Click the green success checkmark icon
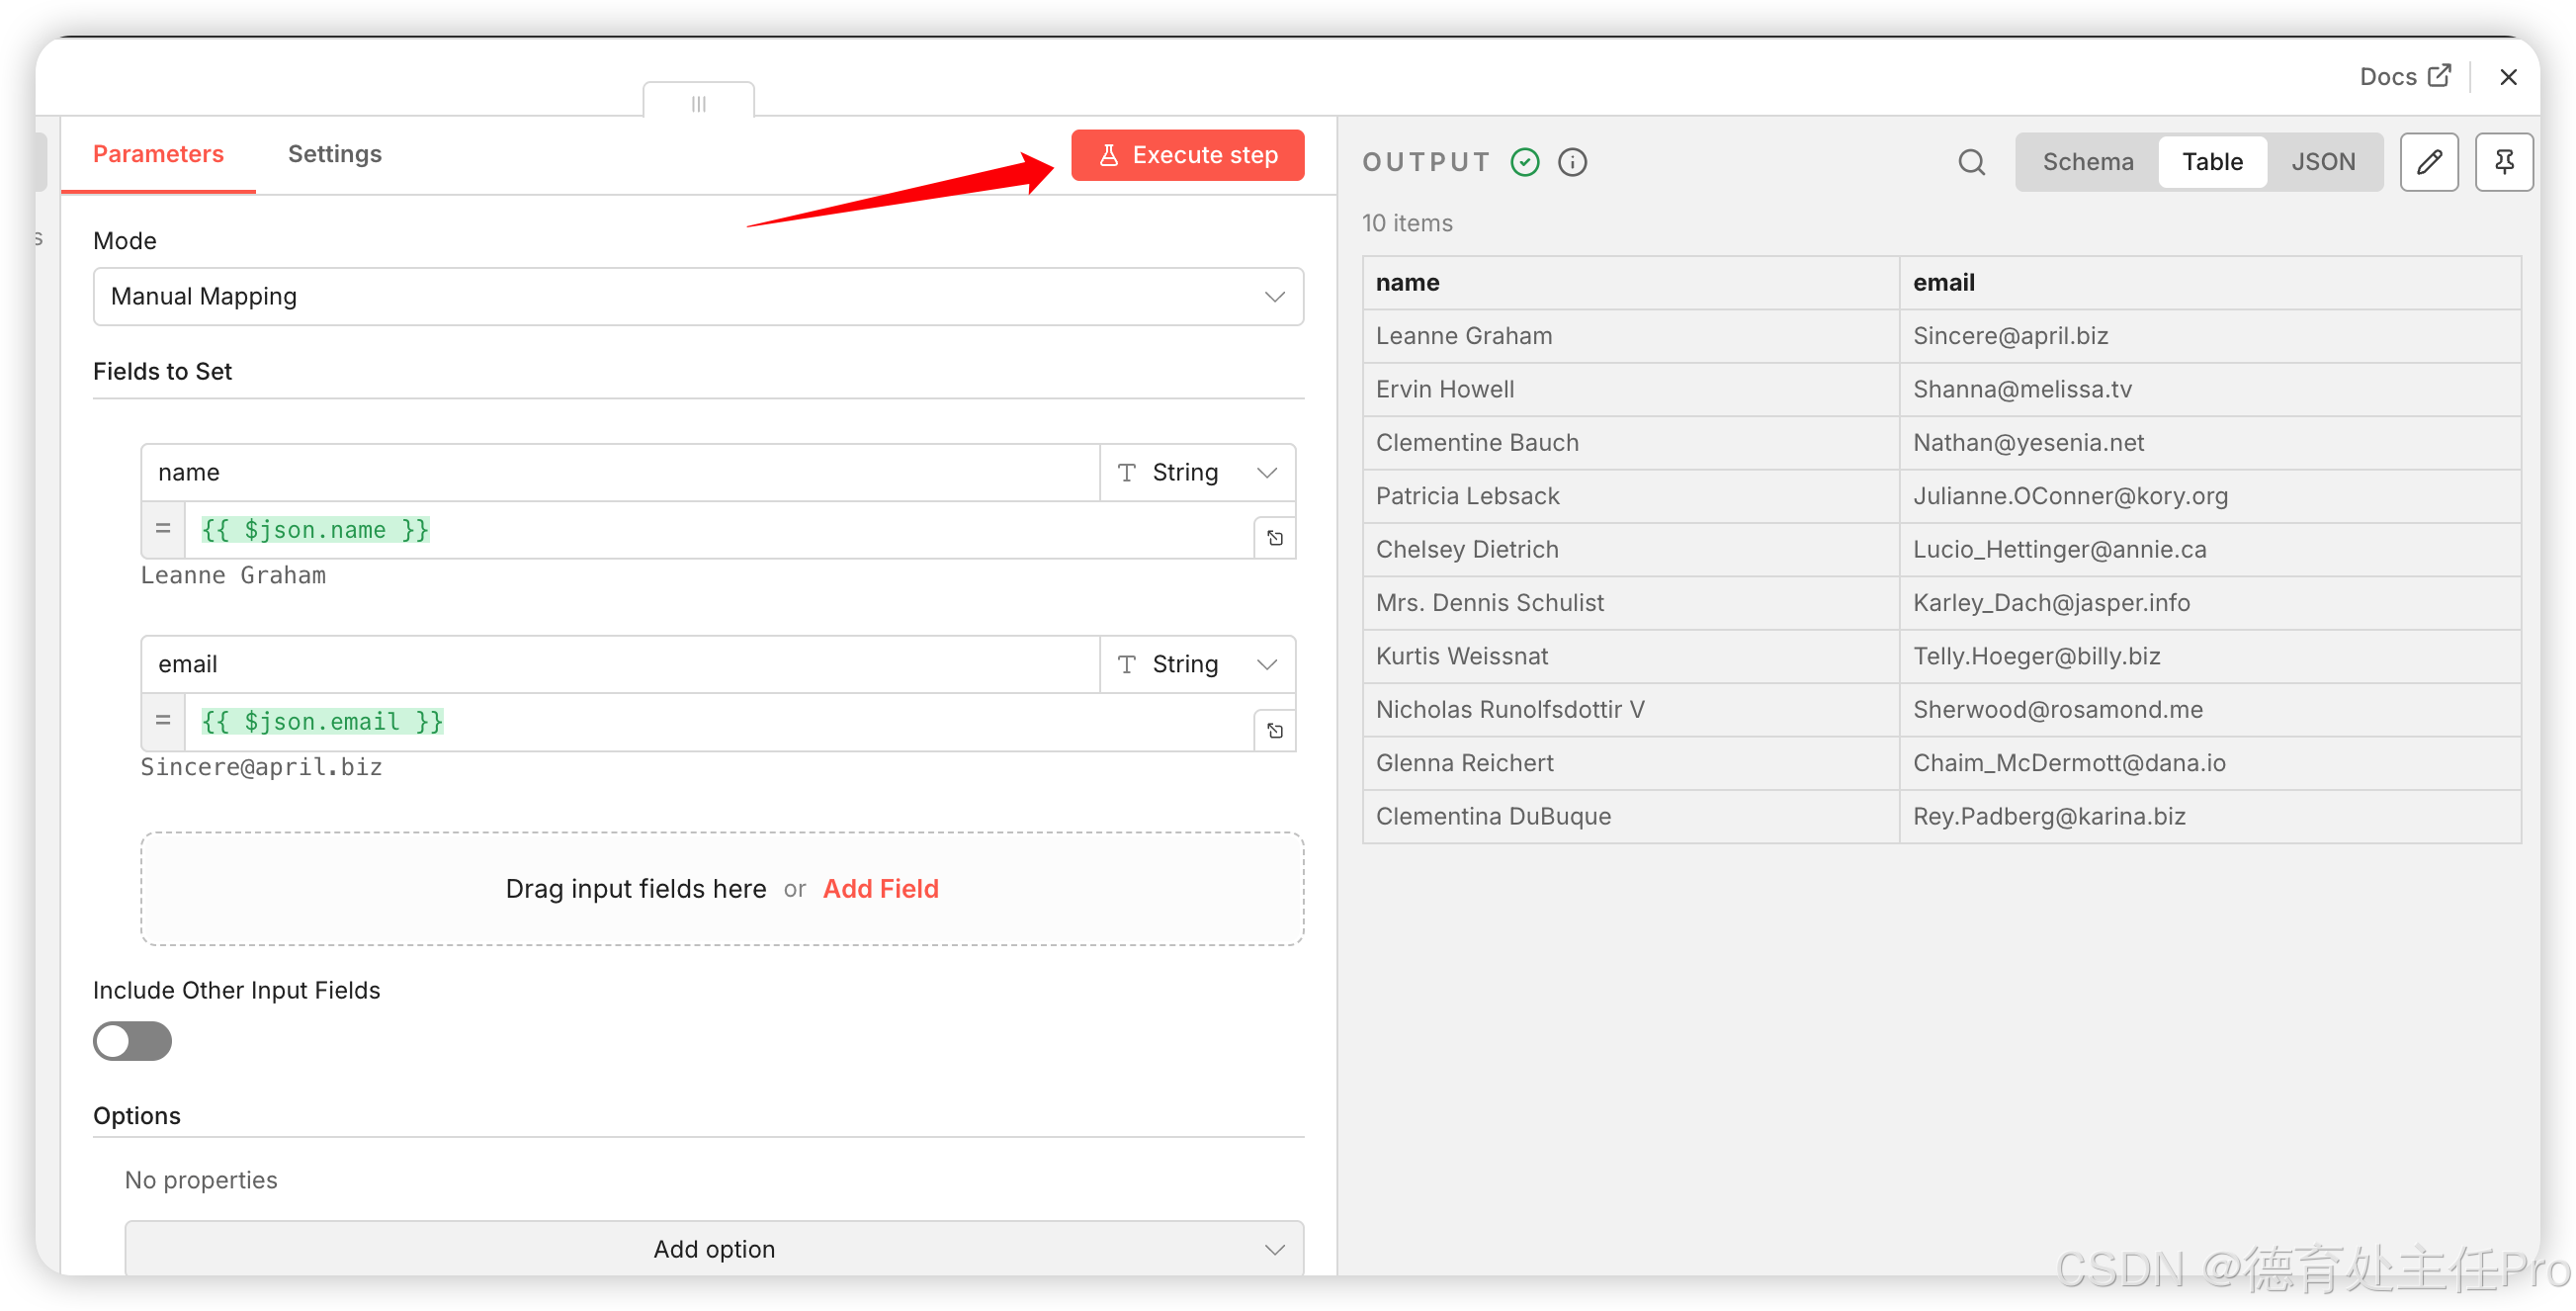 [x=1524, y=162]
